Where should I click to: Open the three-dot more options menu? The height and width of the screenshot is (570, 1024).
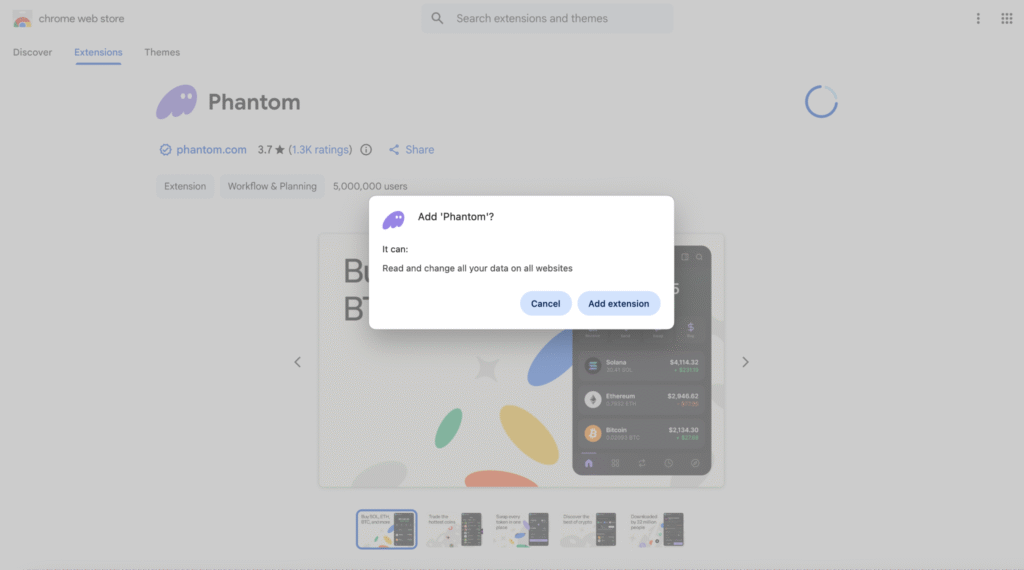(x=978, y=18)
